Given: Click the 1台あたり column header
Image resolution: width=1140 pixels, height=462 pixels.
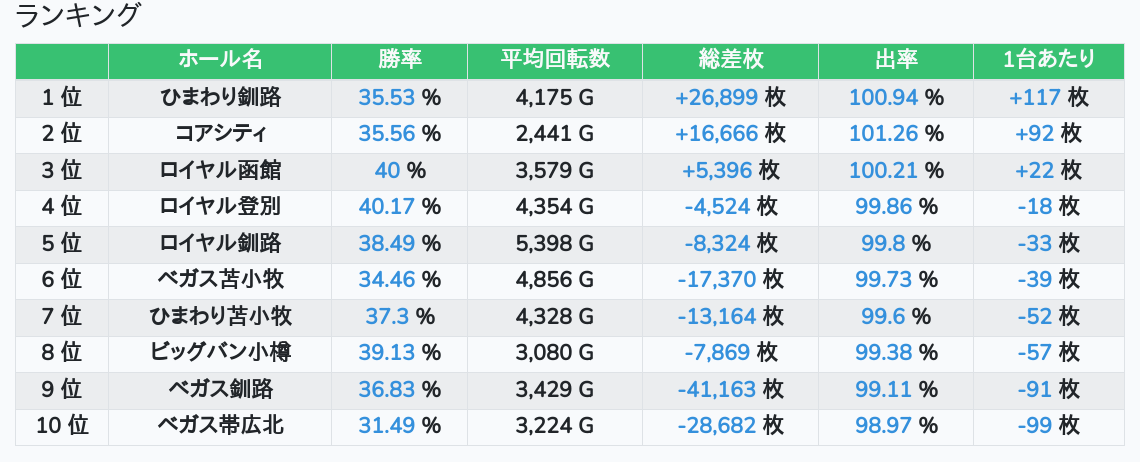Looking at the screenshot, I should (x=1048, y=60).
